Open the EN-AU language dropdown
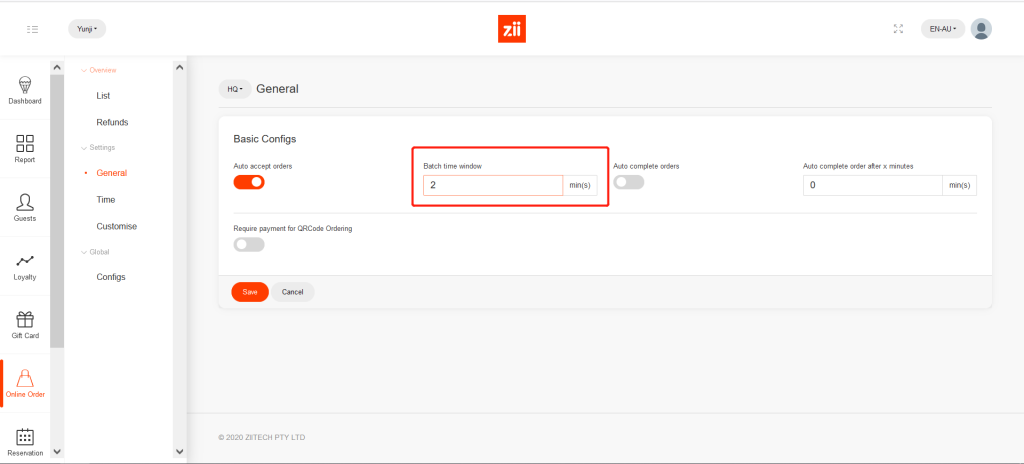Screen dimensions: 1024x464 942,29
